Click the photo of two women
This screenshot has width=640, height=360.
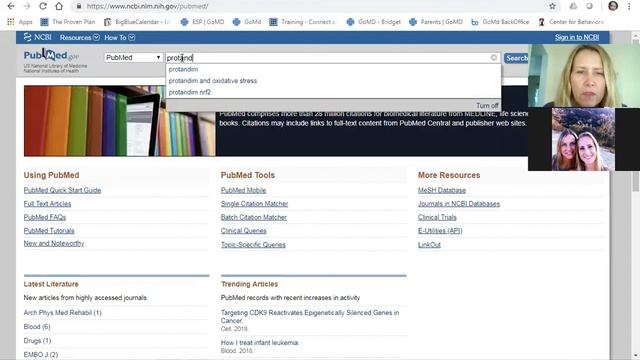583,139
